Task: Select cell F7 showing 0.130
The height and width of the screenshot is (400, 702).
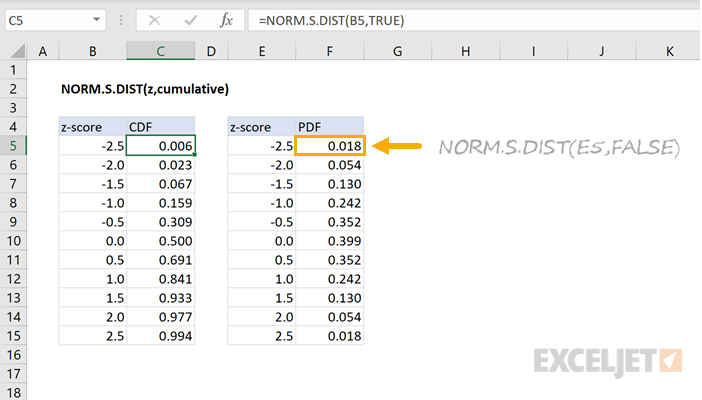Action: point(330,184)
